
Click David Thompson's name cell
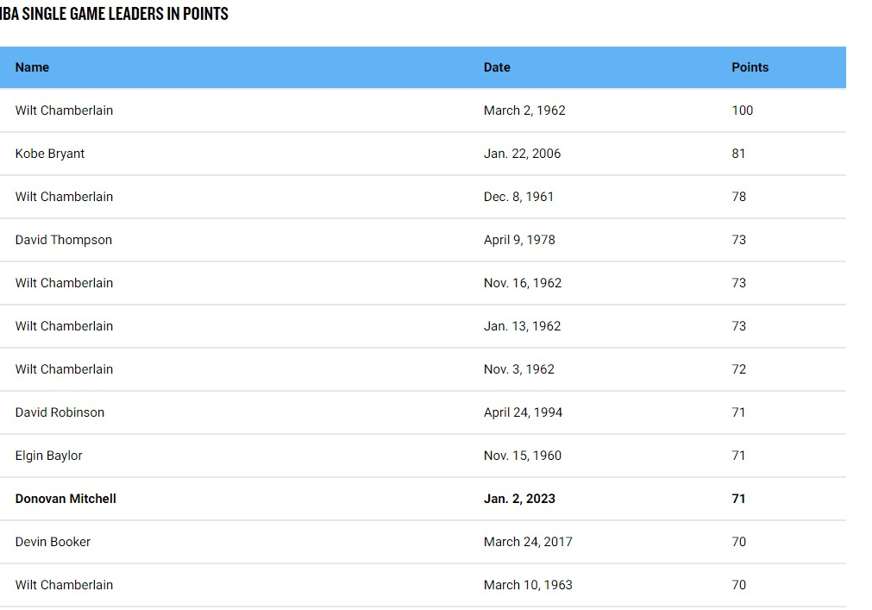click(x=64, y=240)
